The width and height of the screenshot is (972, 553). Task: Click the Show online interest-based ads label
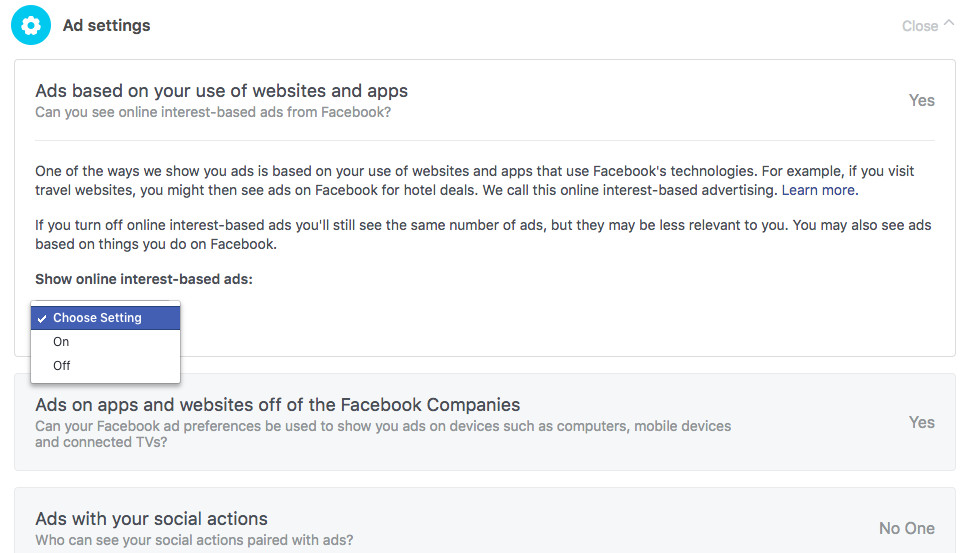(x=144, y=279)
